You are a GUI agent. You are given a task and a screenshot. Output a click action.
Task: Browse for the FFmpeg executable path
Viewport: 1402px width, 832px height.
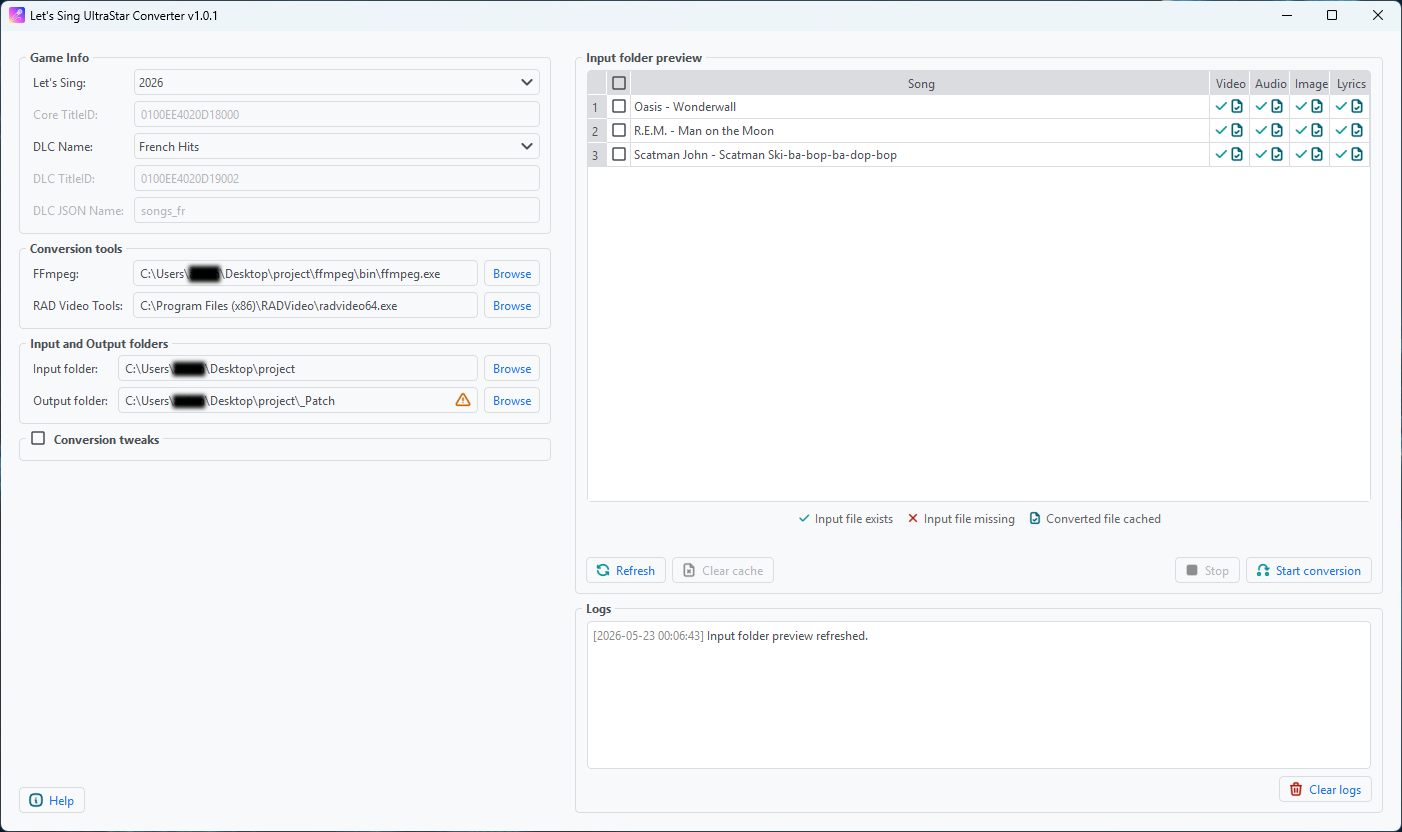[x=512, y=273]
